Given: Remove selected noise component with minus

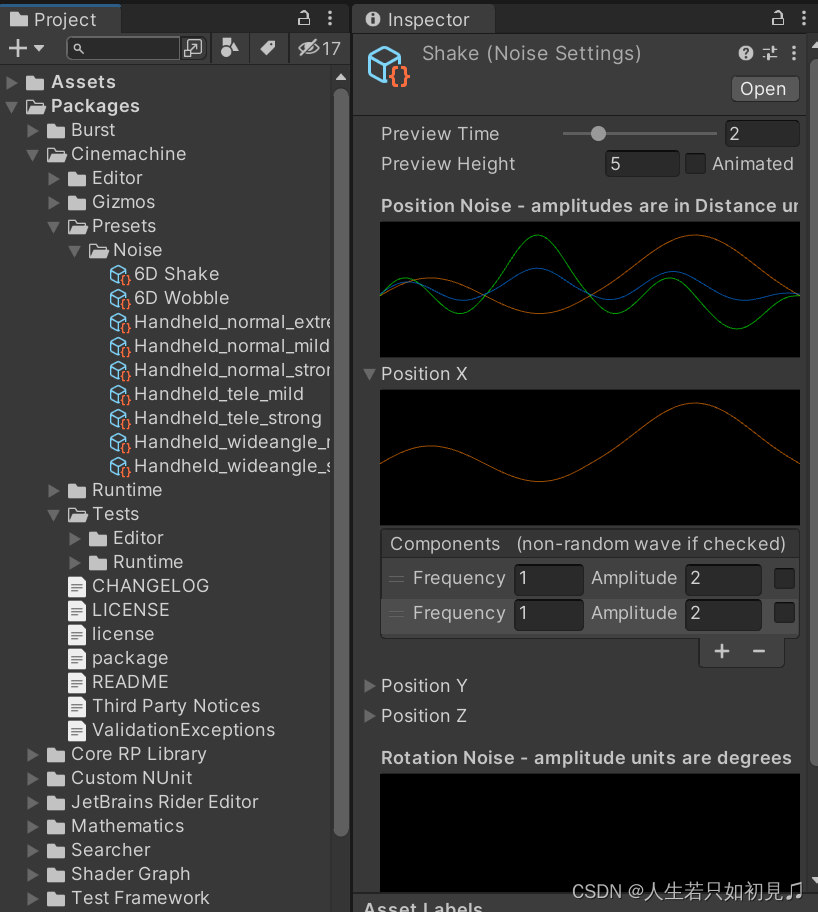Looking at the screenshot, I should pos(759,651).
